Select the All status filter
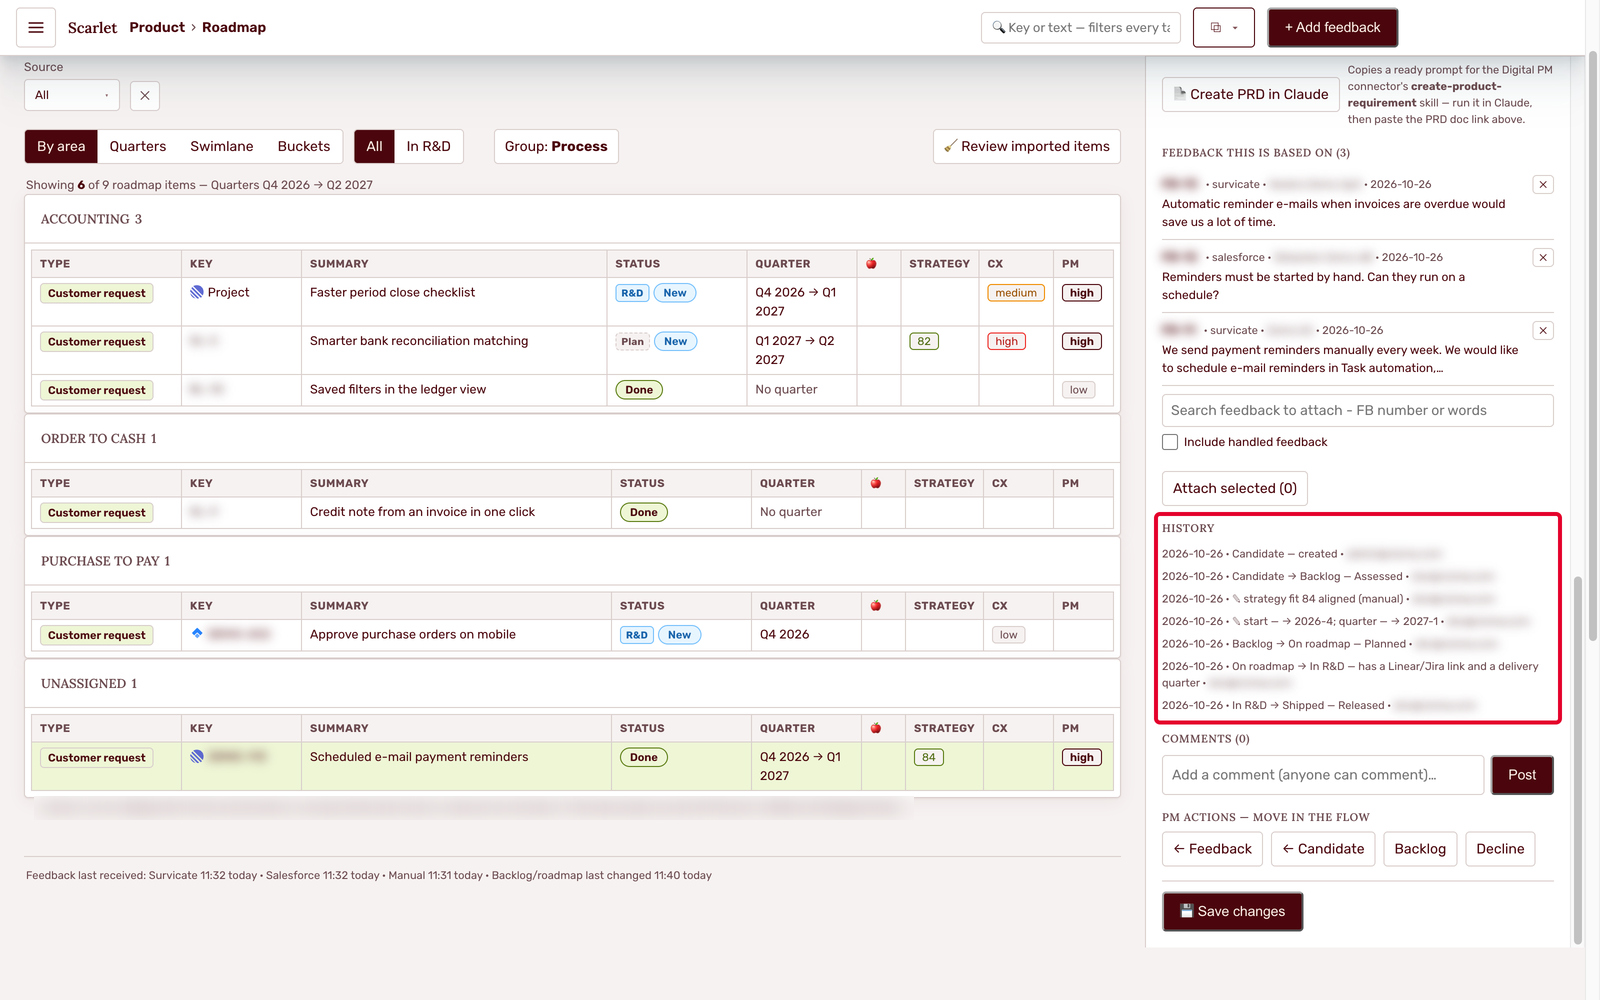 pos(374,146)
